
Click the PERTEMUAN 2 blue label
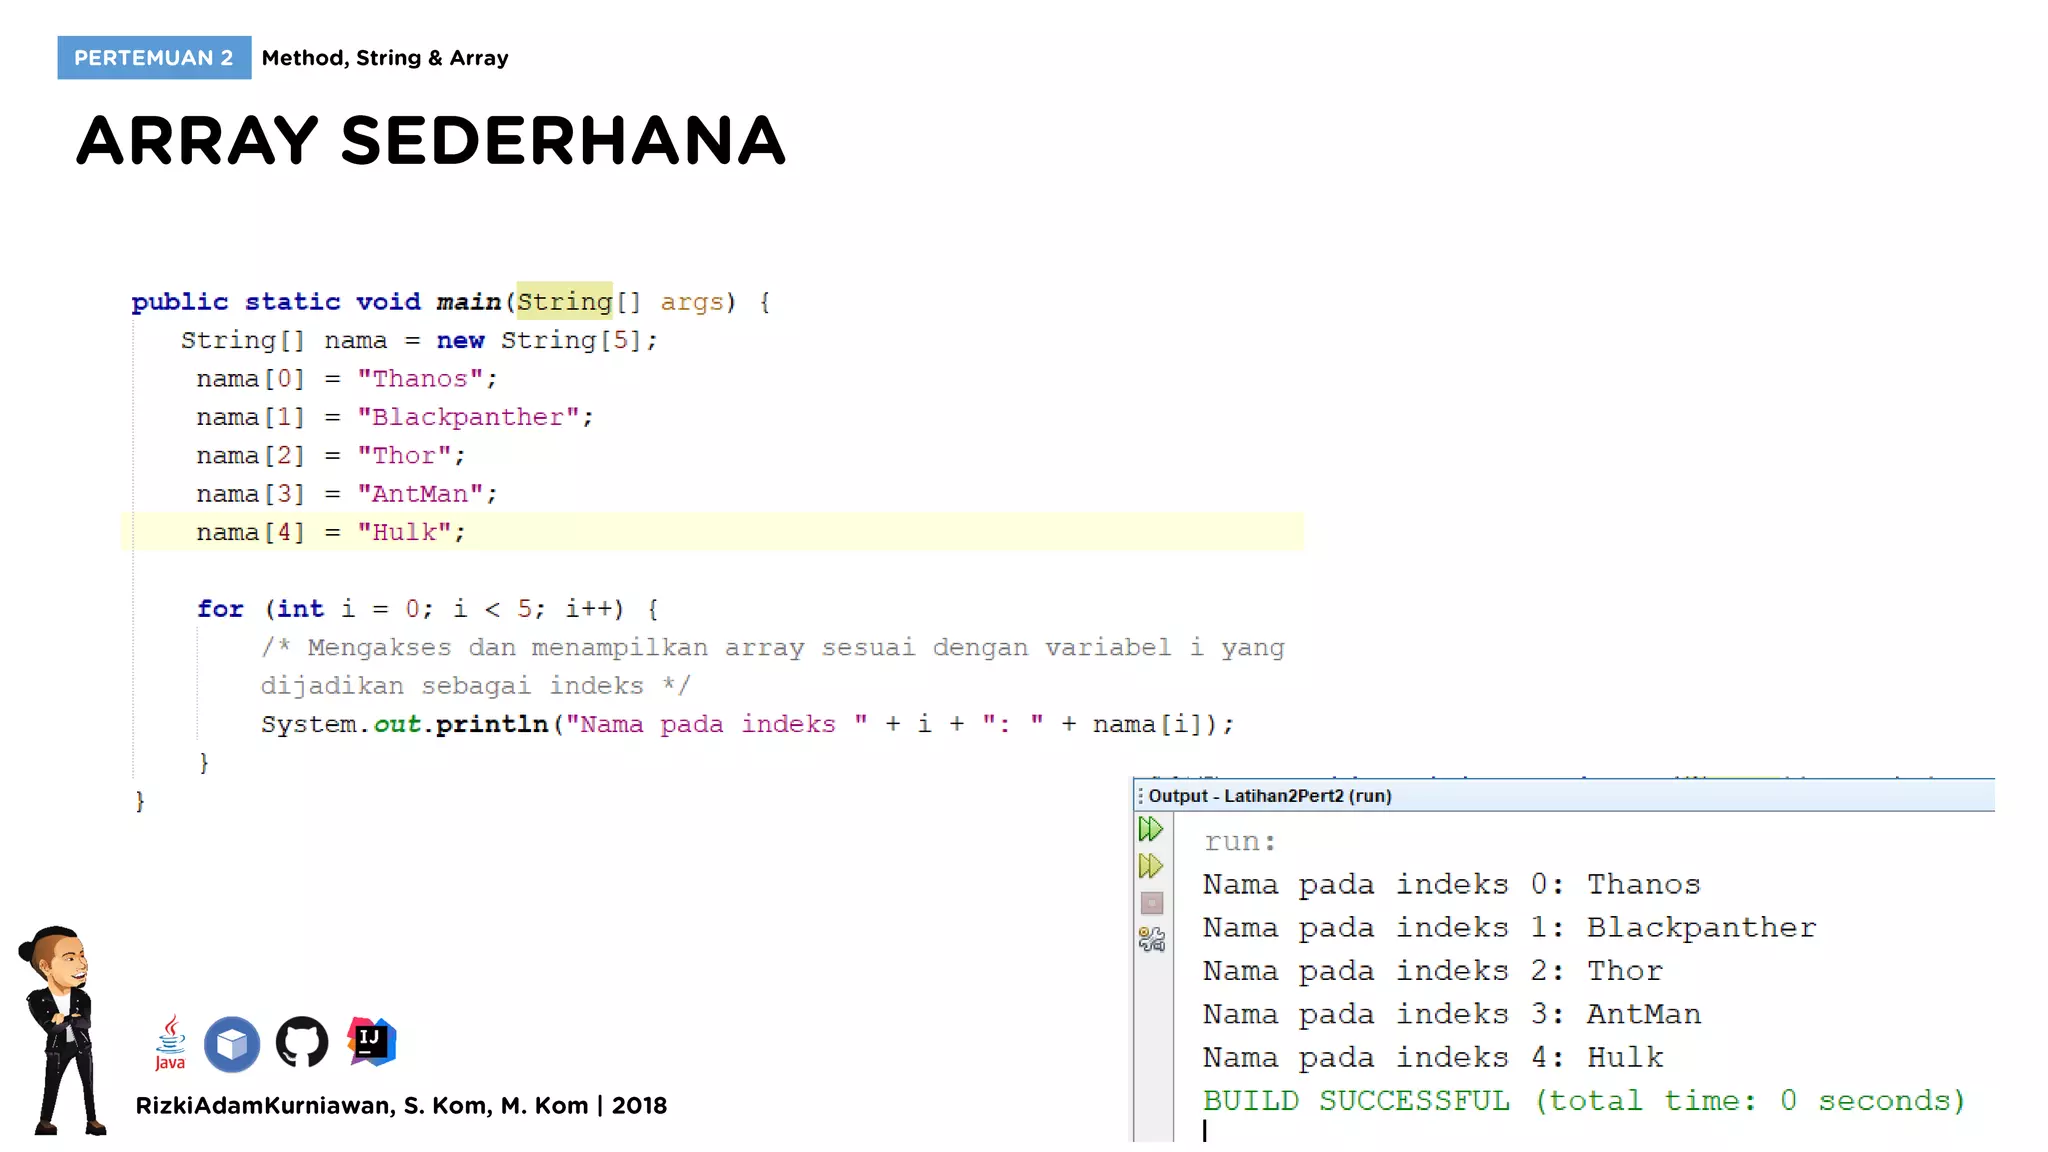point(154,58)
